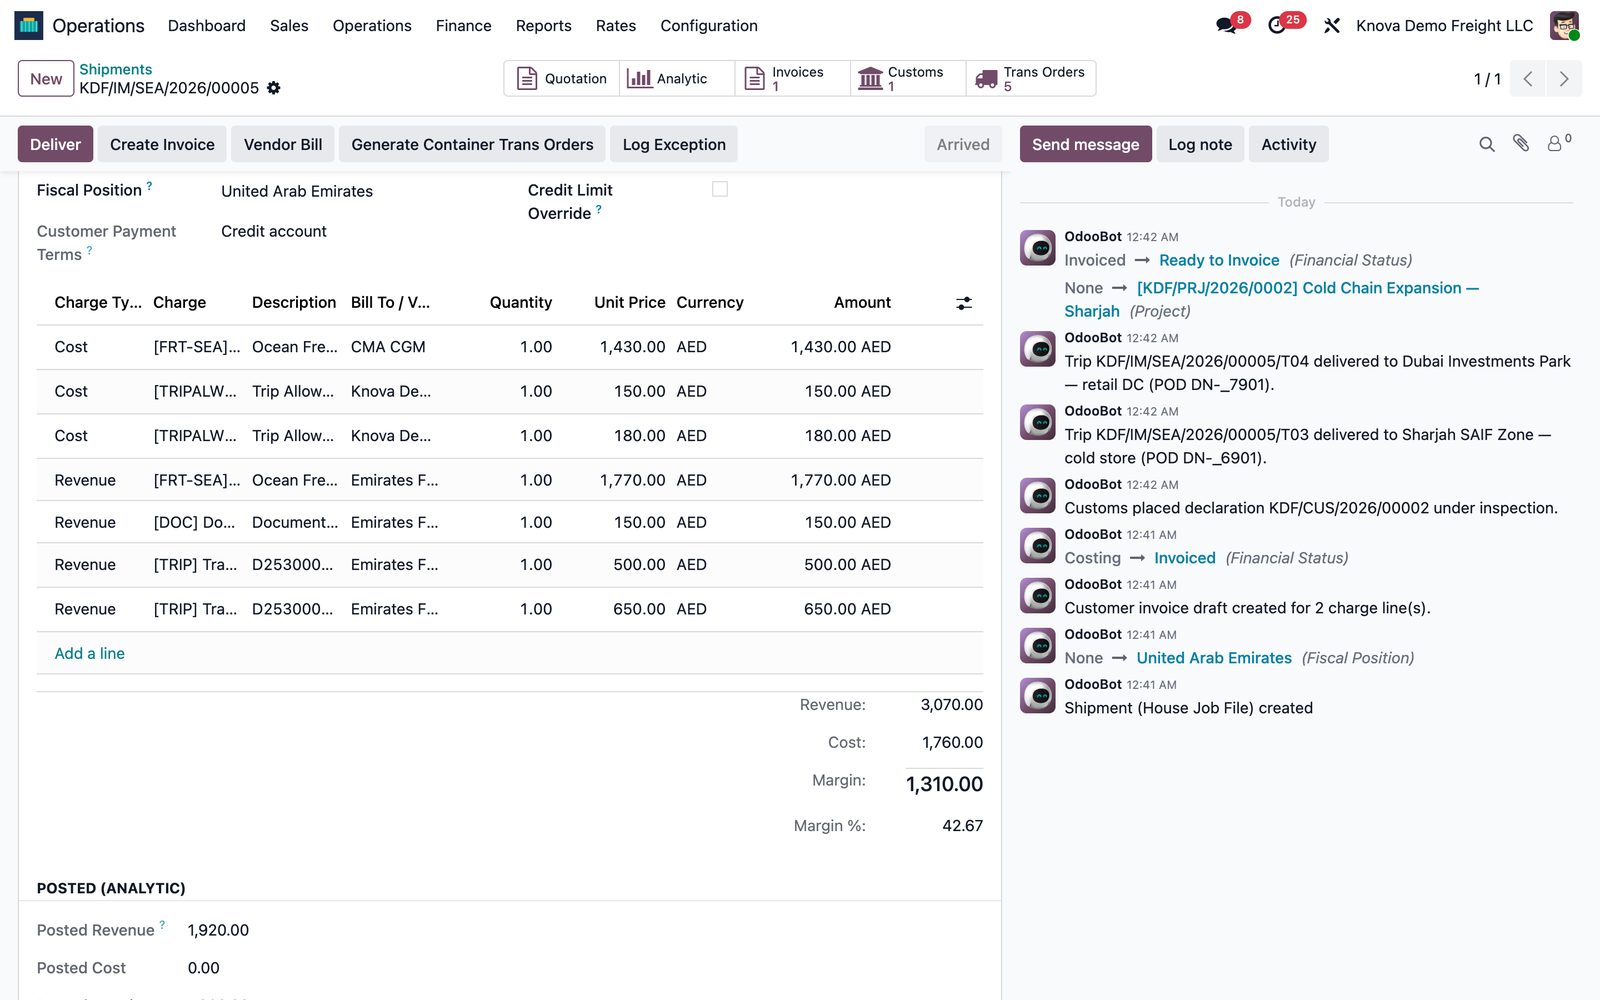Click the Deliver button
This screenshot has width=1600, height=1000.
pyautogui.click(x=55, y=144)
